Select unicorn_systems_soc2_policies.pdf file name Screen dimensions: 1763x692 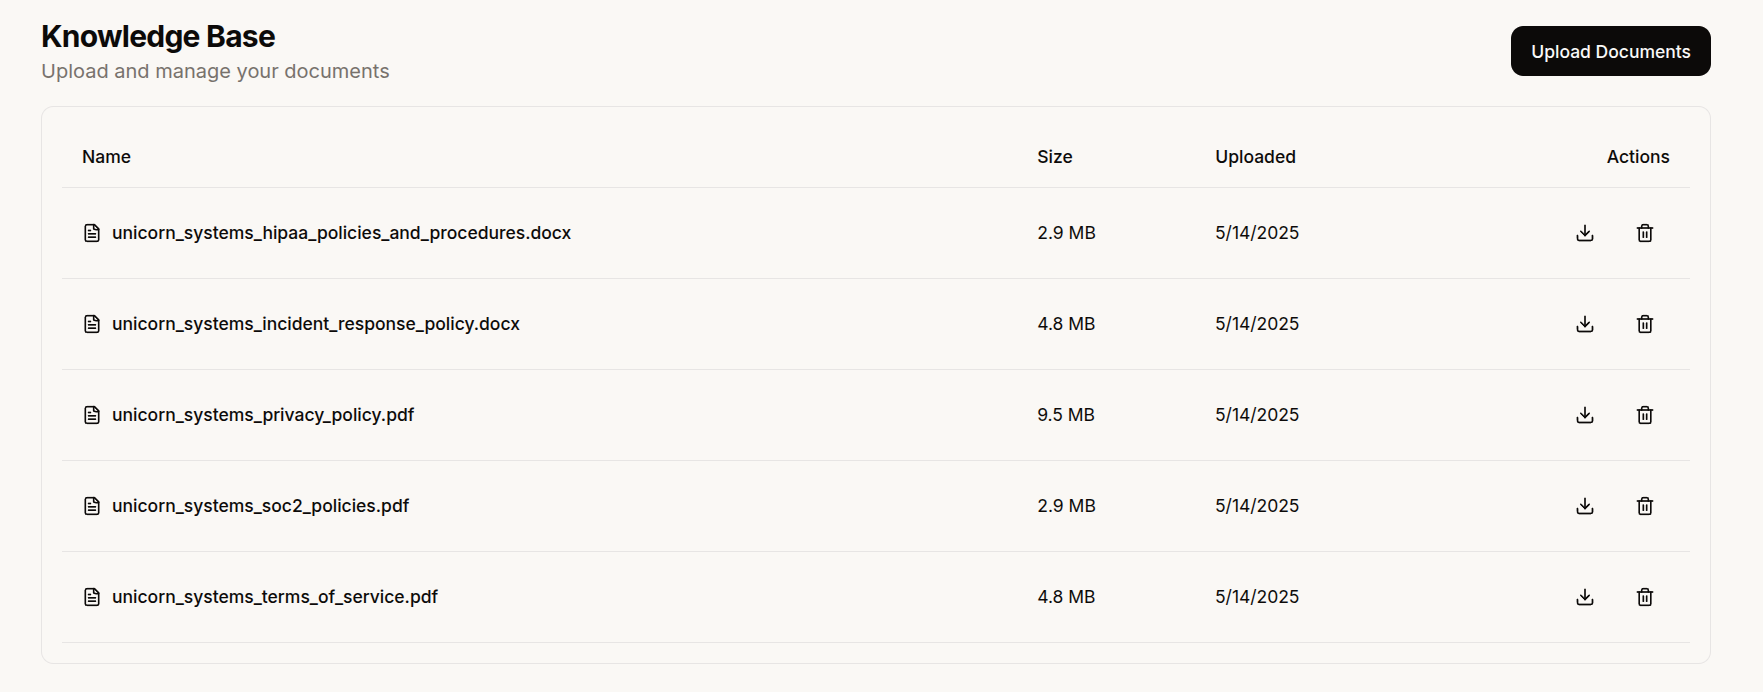[x=260, y=506]
